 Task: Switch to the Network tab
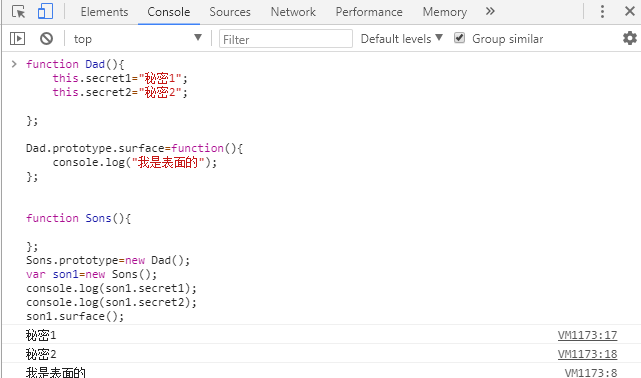293,12
